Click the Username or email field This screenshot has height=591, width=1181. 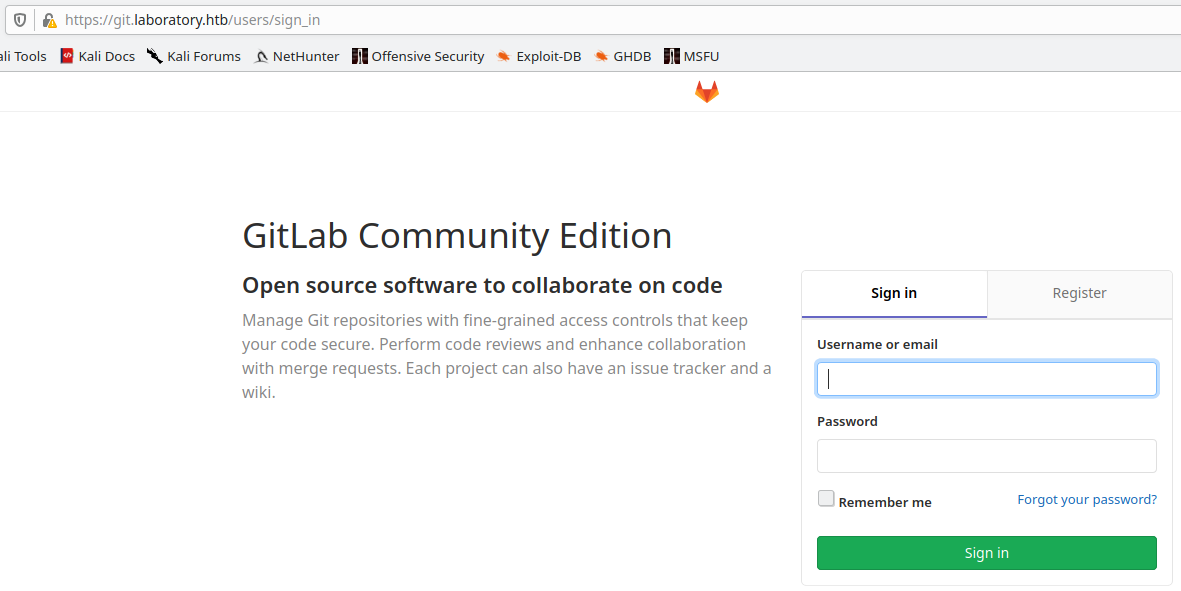tap(986, 378)
